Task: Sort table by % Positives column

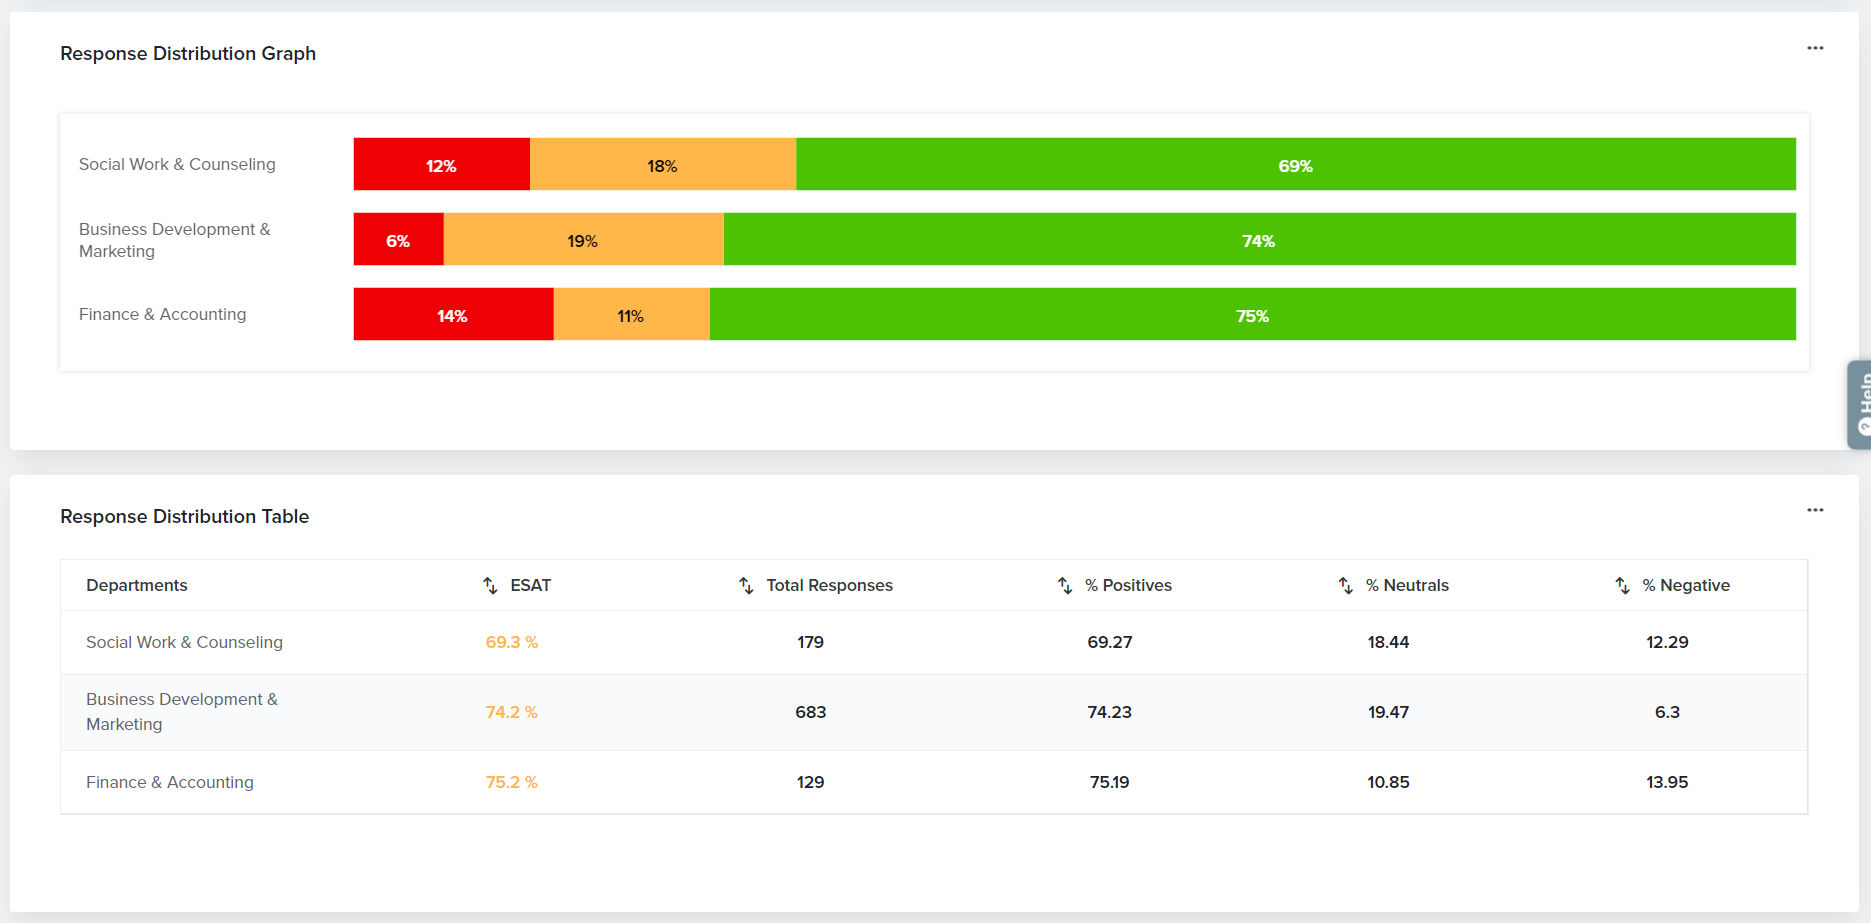Action: coord(1065,585)
